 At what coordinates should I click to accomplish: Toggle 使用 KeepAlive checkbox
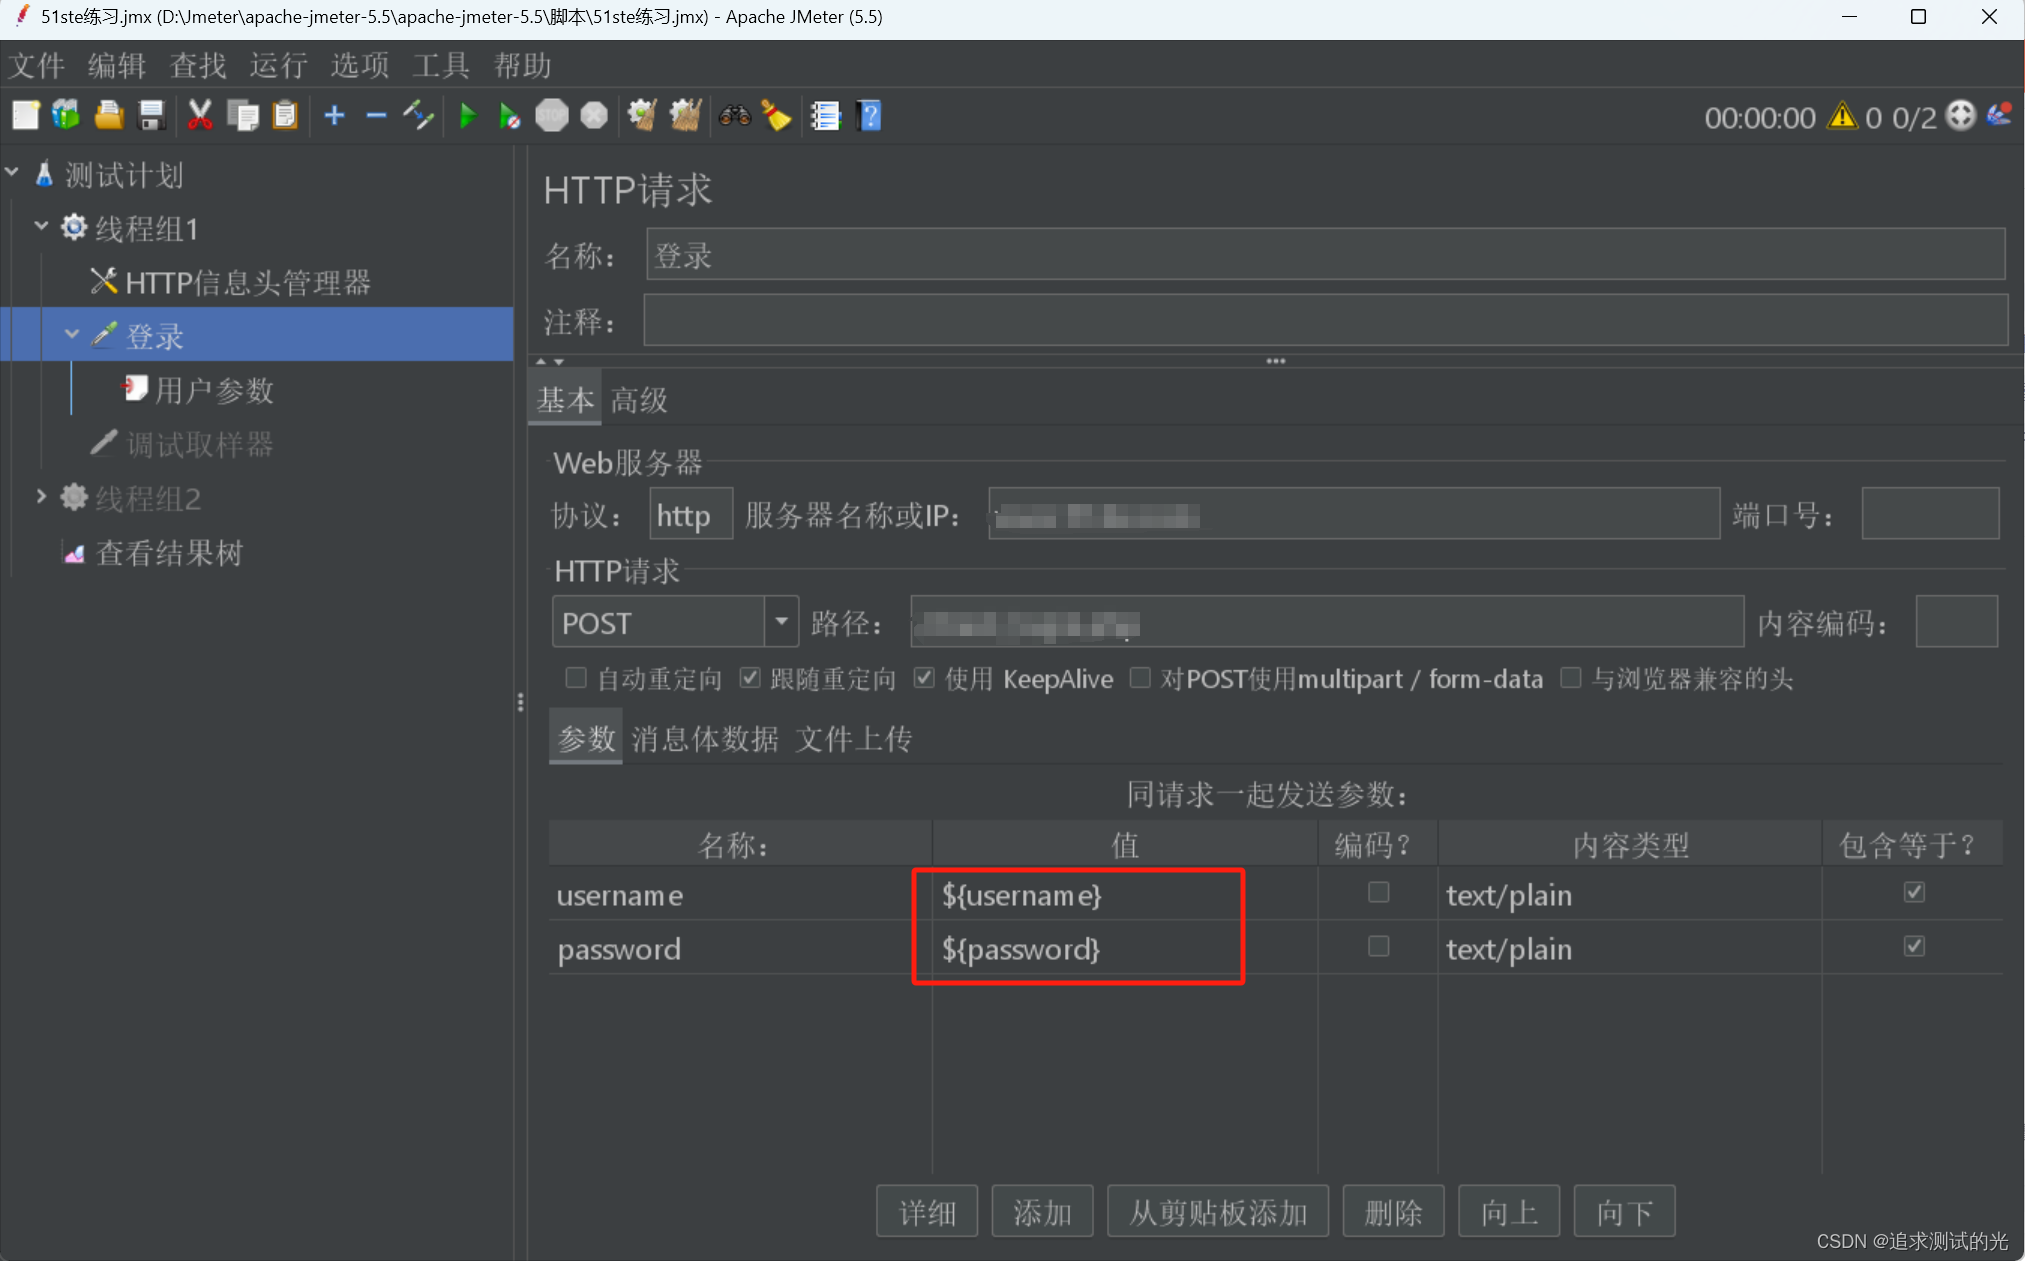(x=924, y=678)
